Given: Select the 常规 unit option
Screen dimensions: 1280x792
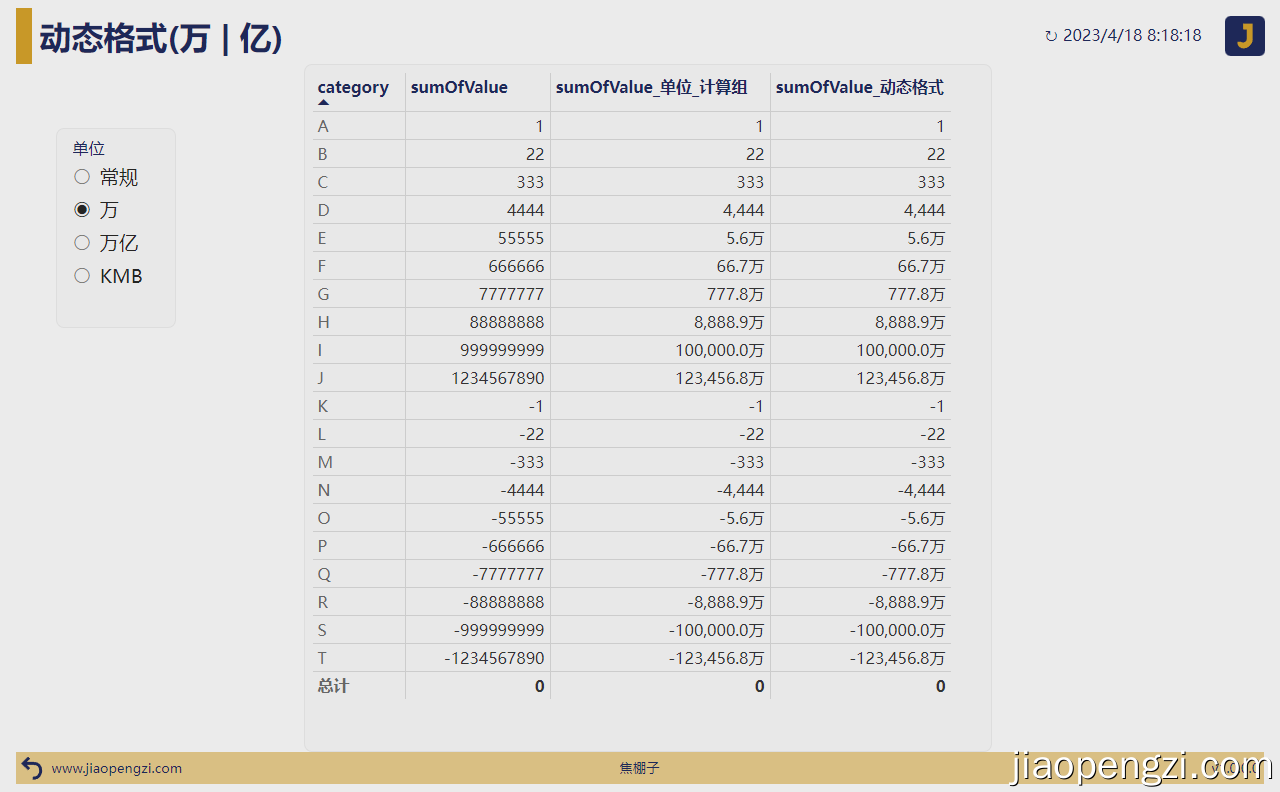Looking at the screenshot, I should 106,177.
